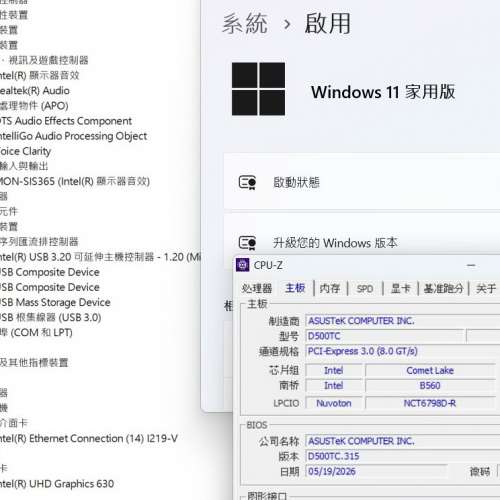
Task: Select the USB 3.0 根集線器 device
Action: 50,317
